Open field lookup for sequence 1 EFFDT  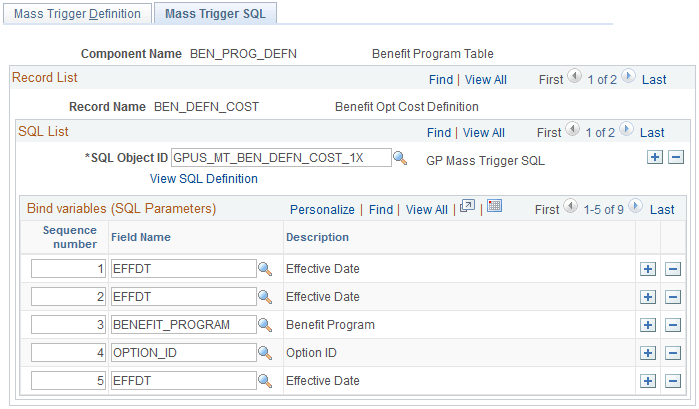(x=265, y=269)
